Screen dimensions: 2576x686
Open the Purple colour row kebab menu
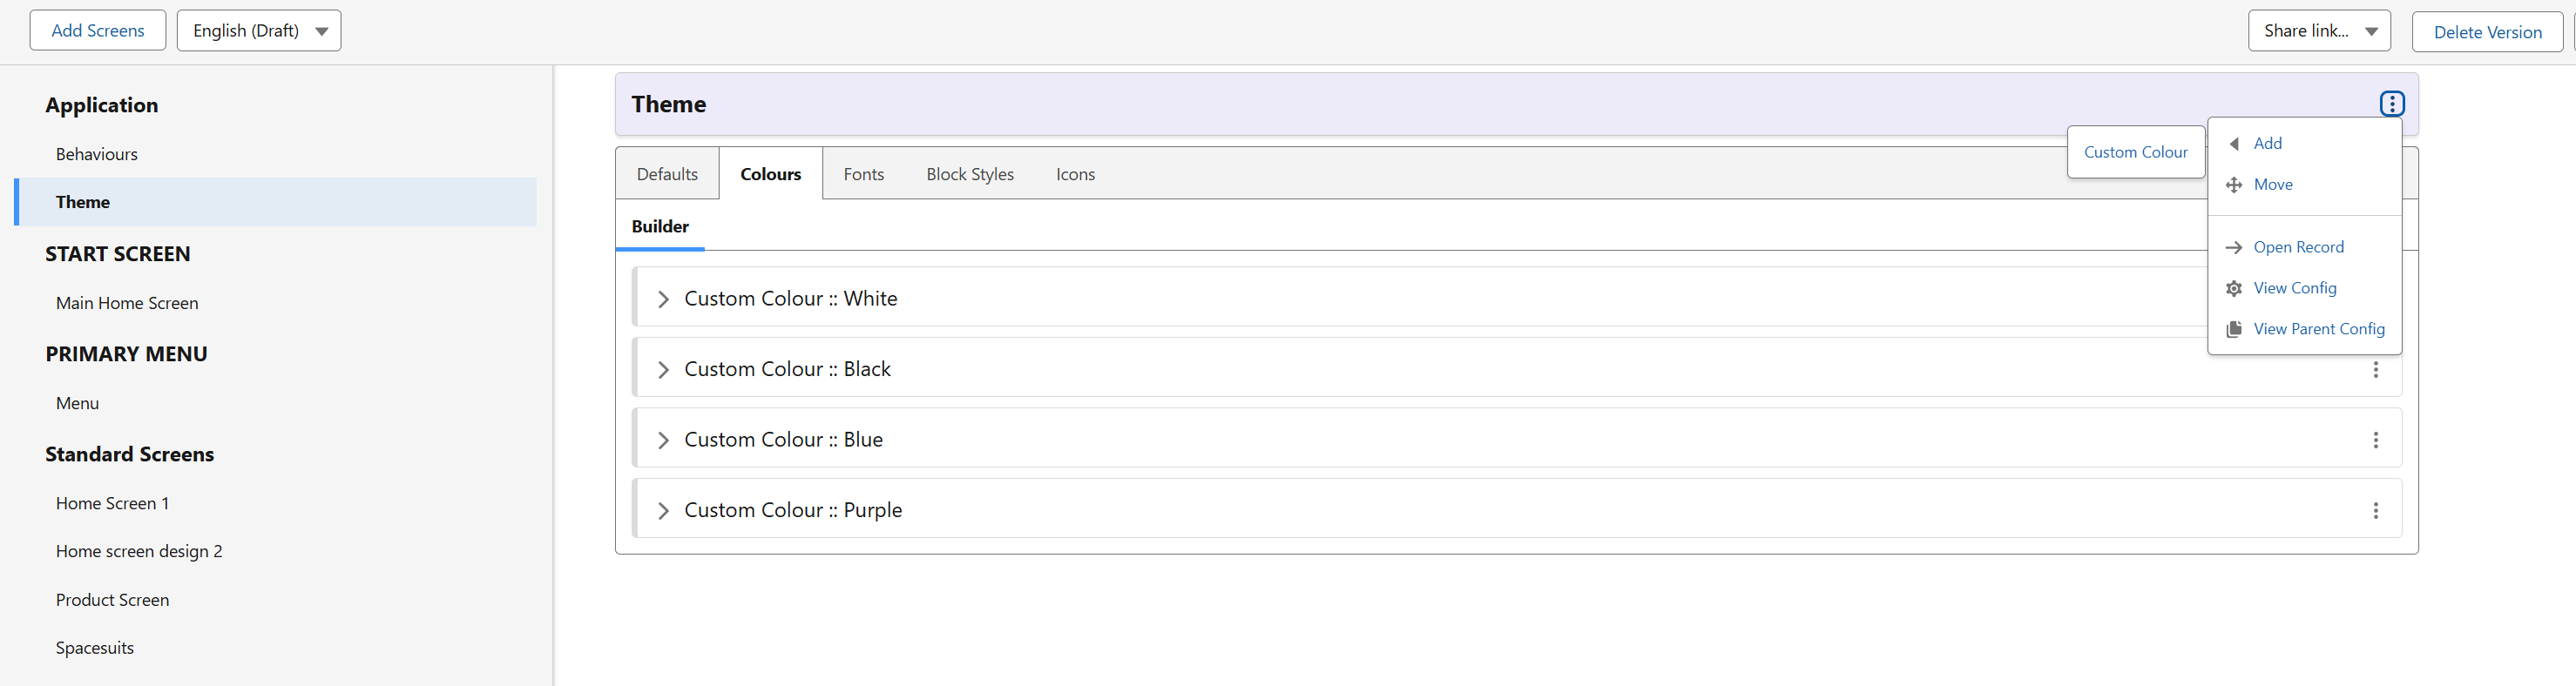tap(2375, 511)
